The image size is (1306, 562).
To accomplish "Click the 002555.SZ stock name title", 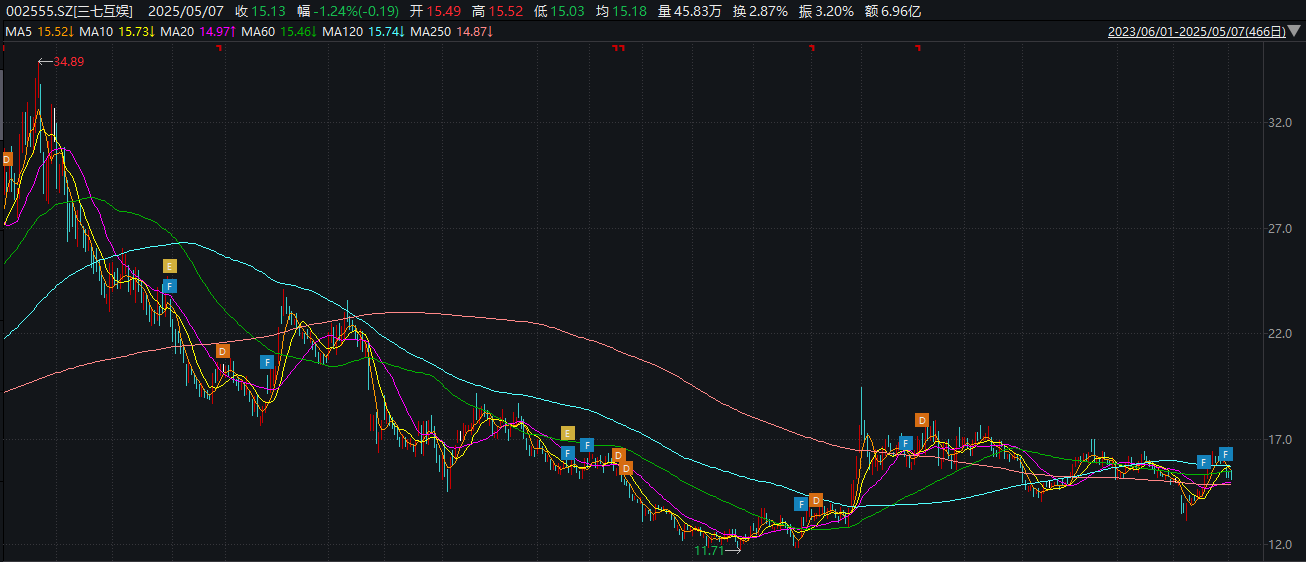I will (68, 11).
